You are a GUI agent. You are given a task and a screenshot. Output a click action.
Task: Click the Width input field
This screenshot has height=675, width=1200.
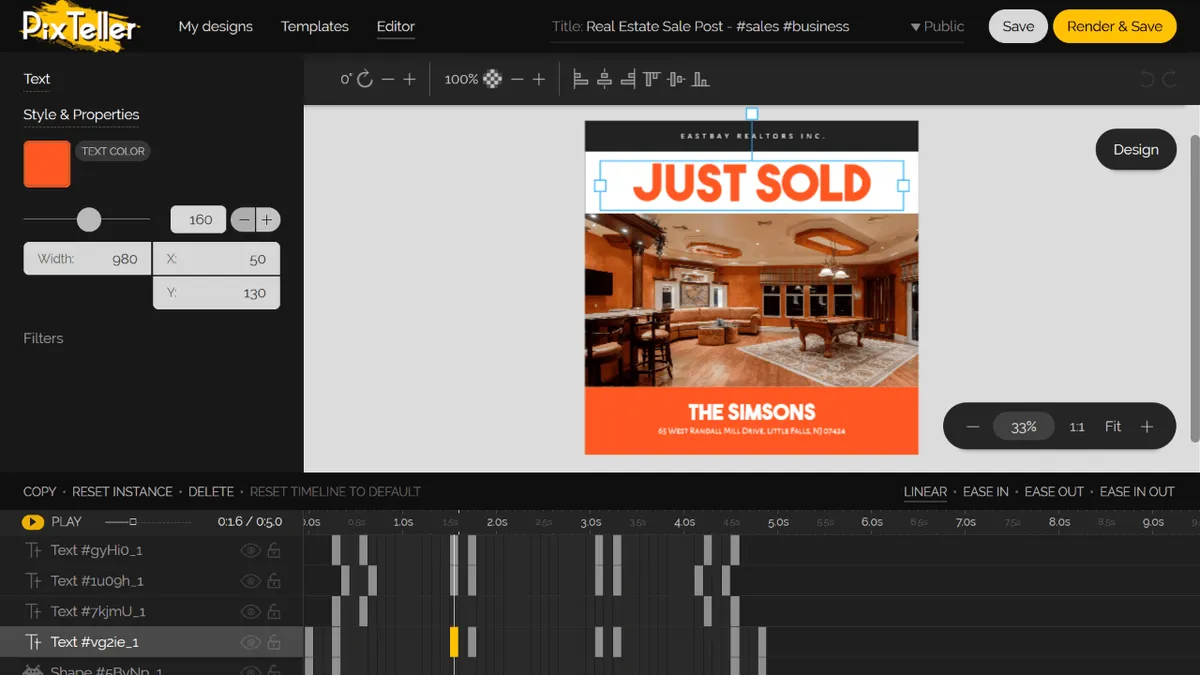(x=87, y=258)
